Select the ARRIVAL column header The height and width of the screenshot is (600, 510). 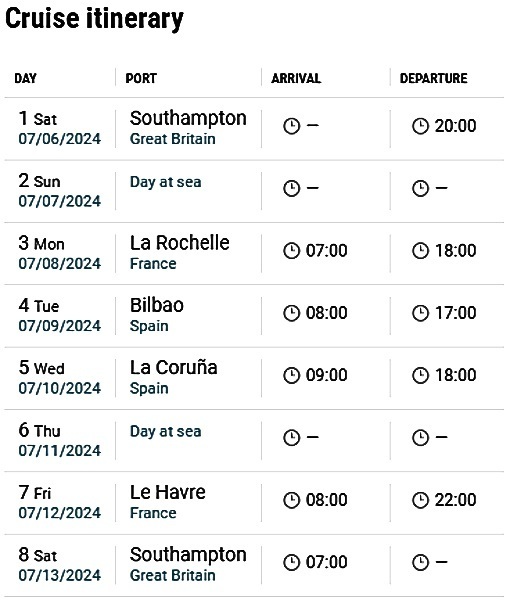coord(296,78)
